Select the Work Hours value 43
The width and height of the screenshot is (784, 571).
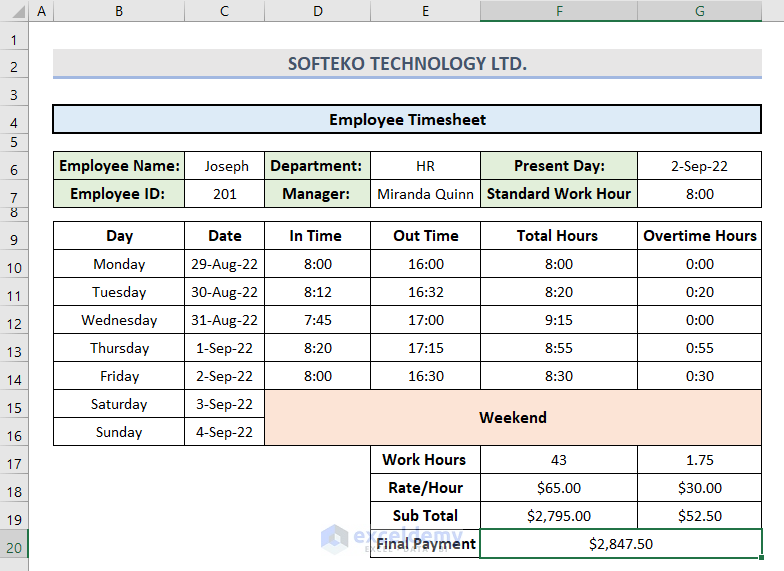559,460
